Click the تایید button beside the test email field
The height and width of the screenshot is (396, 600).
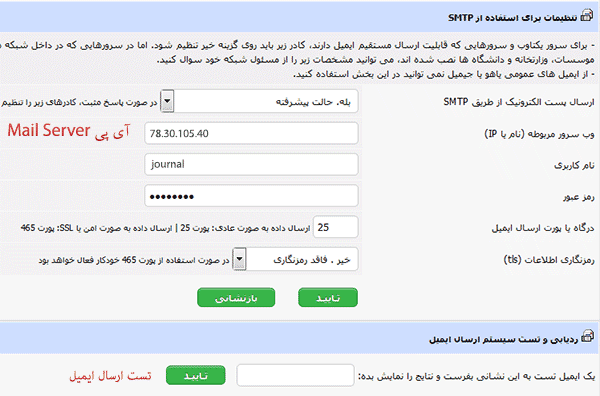[196, 375]
